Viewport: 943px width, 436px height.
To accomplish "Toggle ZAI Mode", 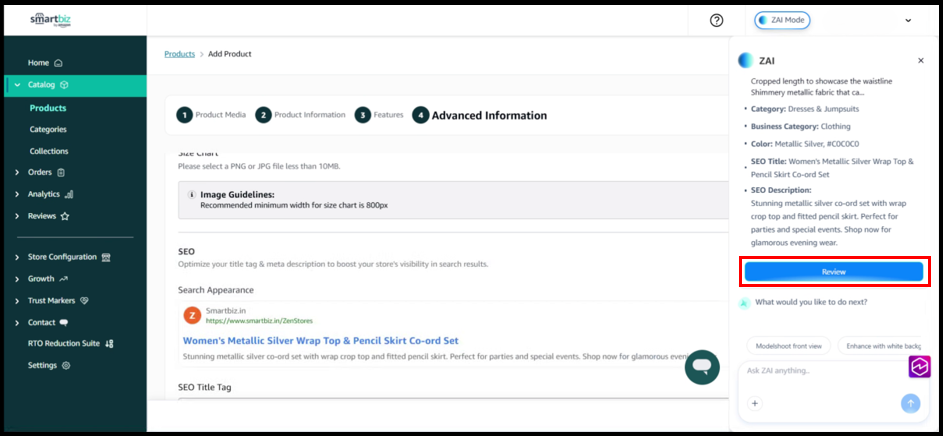I will pyautogui.click(x=781, y=20).
